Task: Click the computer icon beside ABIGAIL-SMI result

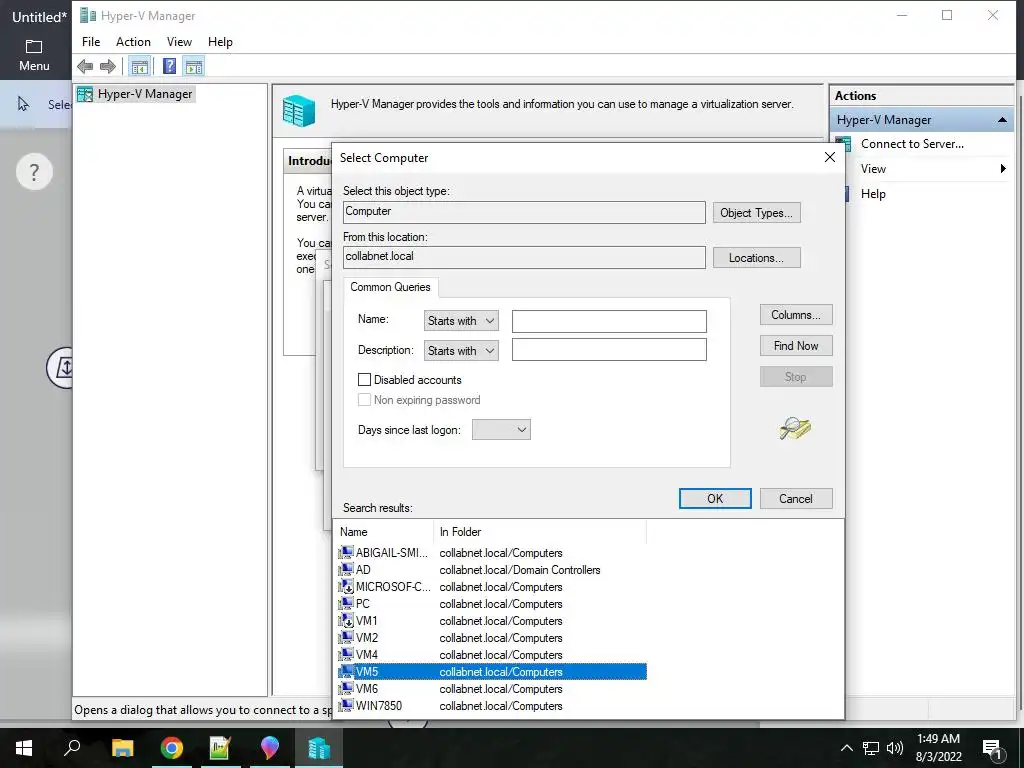Action: pos(346,552)
